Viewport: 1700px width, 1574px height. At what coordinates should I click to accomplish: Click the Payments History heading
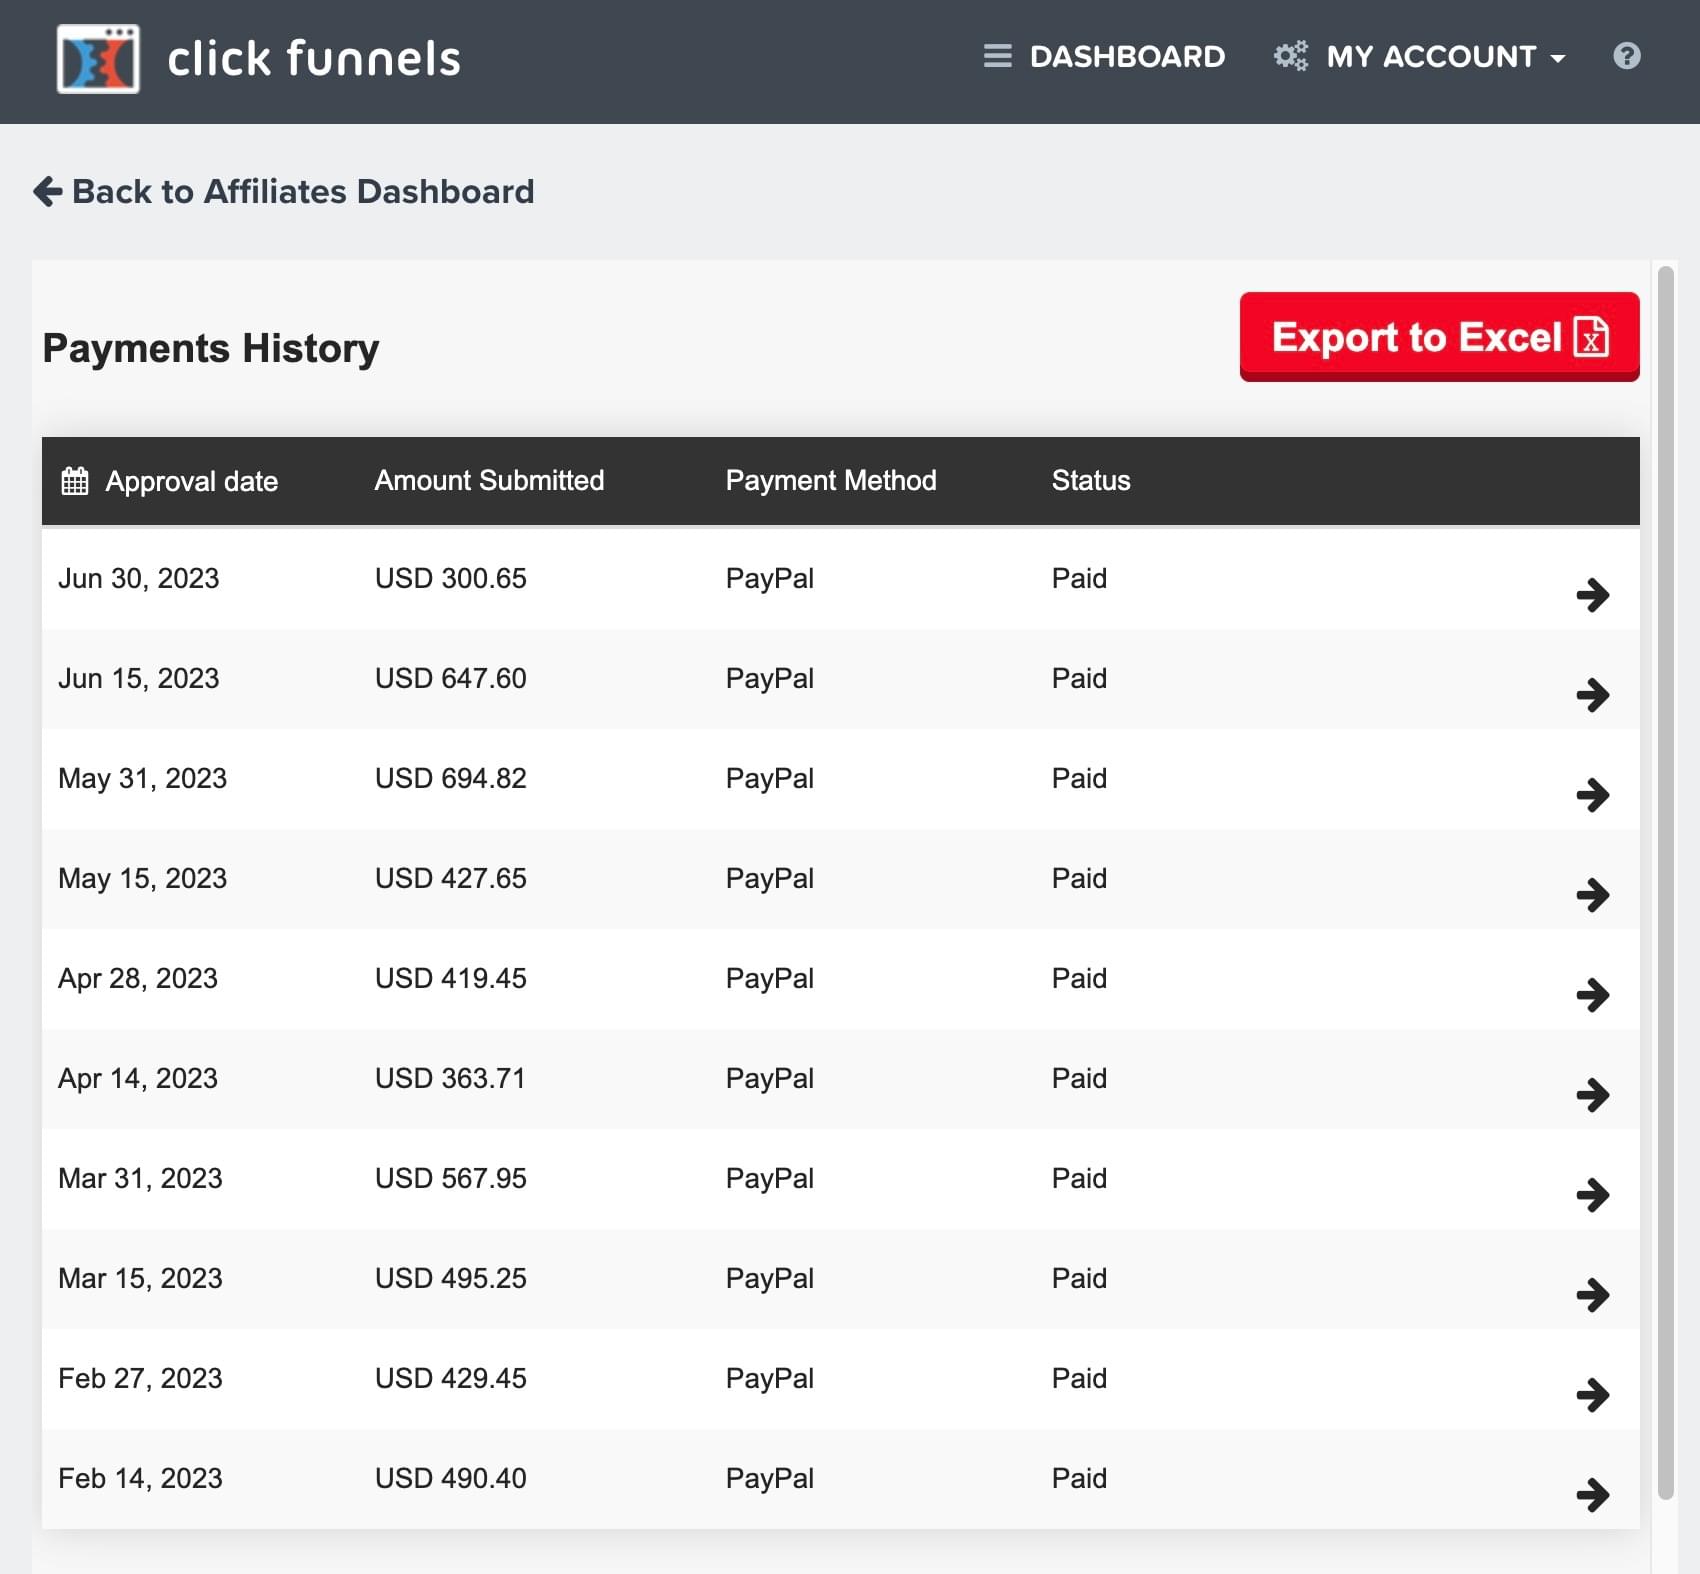211,348
